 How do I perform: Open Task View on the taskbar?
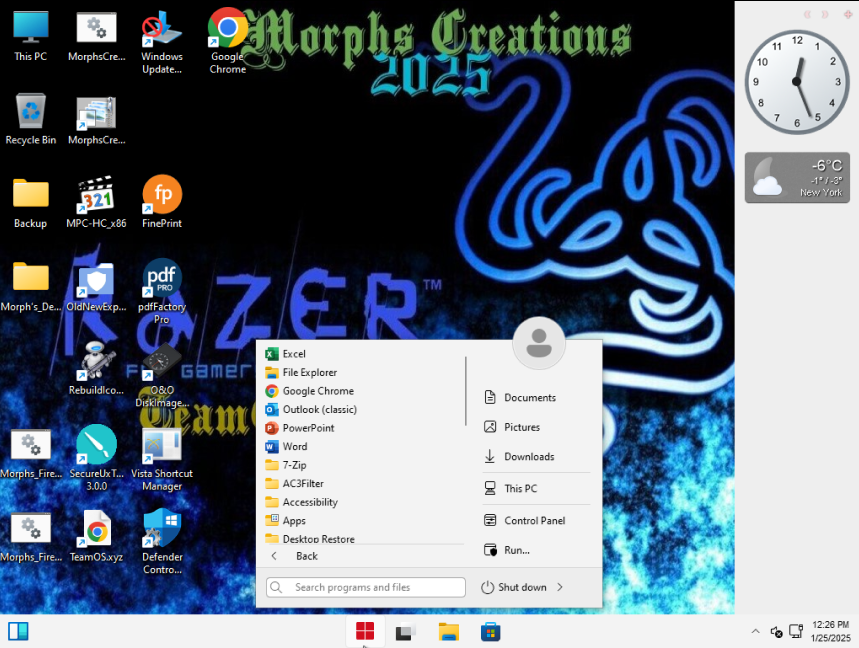[405, 632]
